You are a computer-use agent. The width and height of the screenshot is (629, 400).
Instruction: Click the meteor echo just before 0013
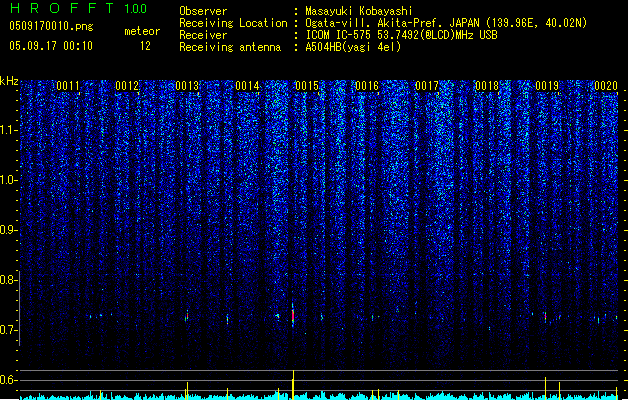point(187,317)
